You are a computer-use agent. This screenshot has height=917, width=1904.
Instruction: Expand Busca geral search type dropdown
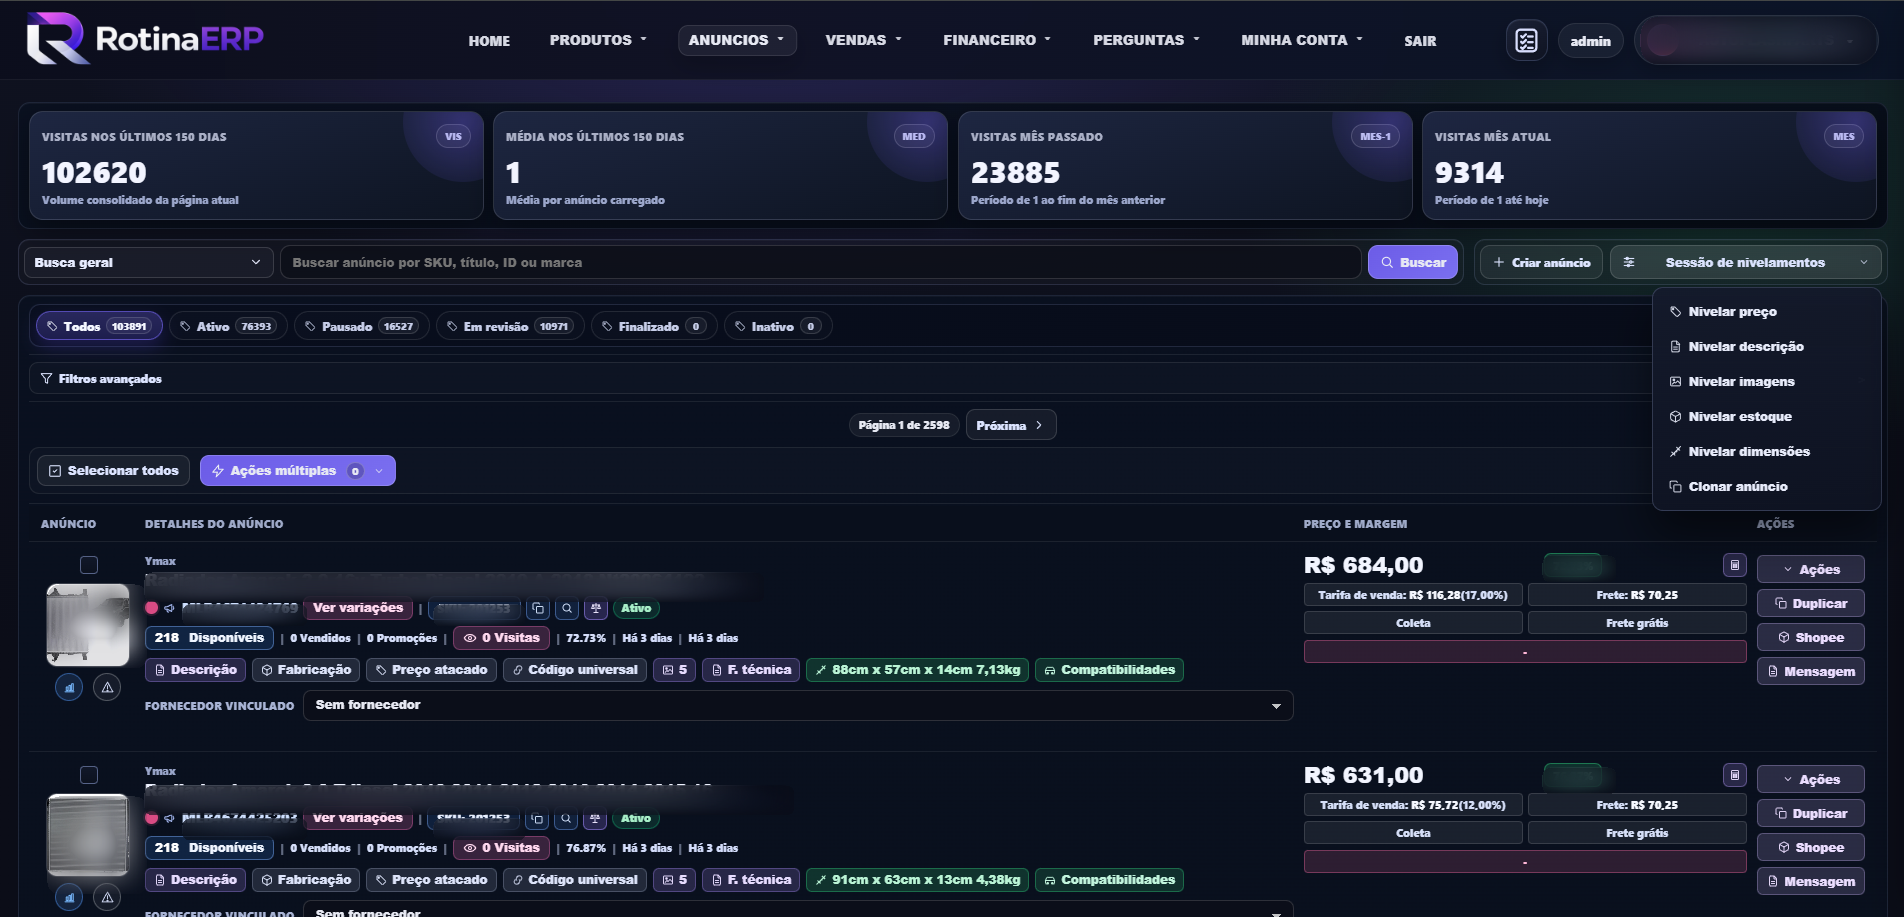click(x=148, y=262)
